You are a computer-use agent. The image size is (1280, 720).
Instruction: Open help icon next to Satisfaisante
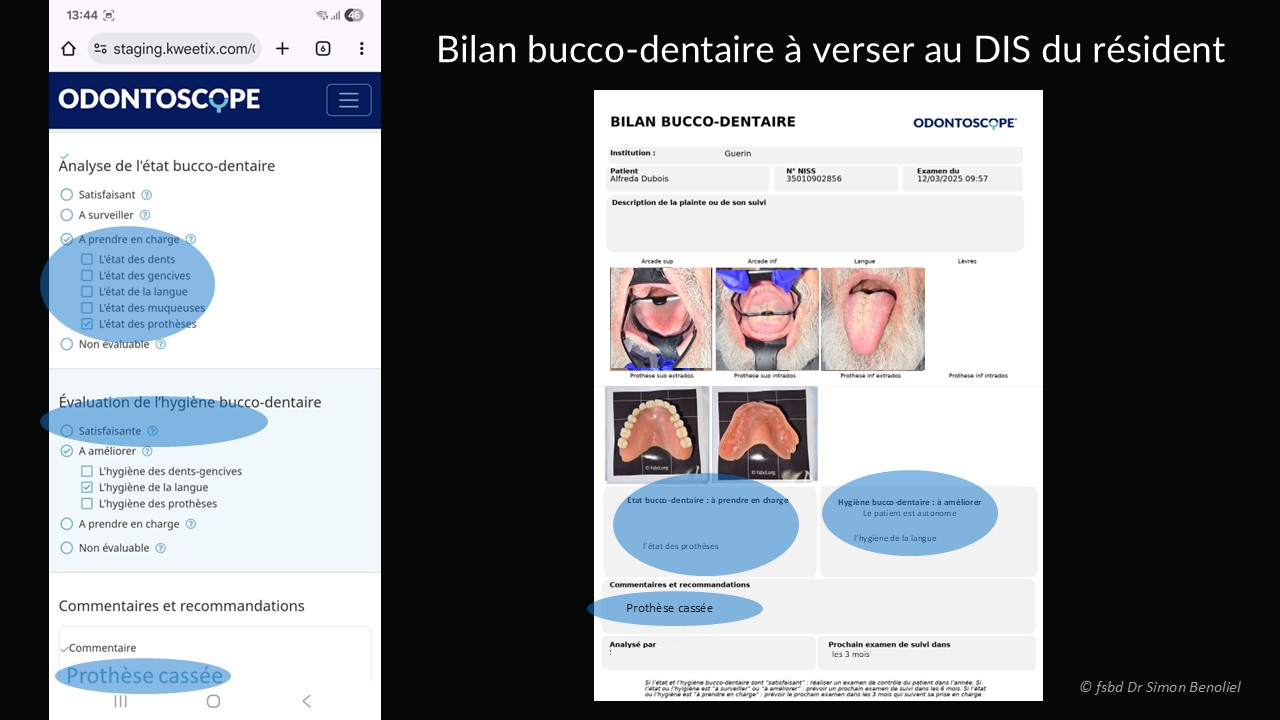pos(152,431)
